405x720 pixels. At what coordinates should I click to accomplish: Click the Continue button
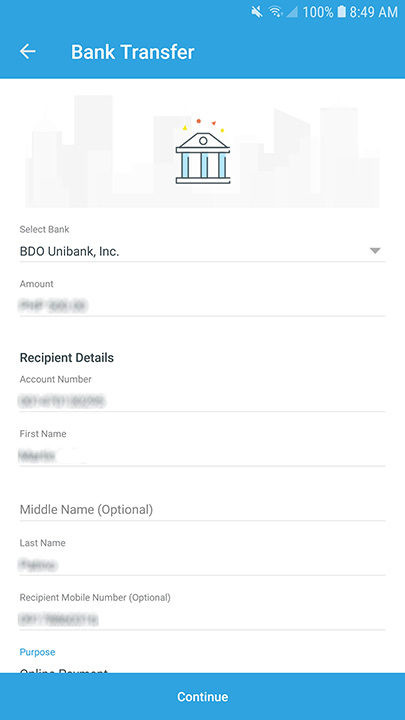click(202, 697)
